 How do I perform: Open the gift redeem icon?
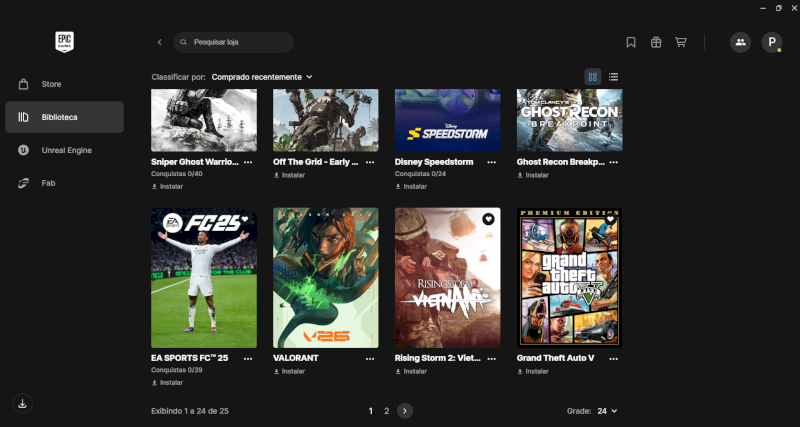[x=656, y=42]
